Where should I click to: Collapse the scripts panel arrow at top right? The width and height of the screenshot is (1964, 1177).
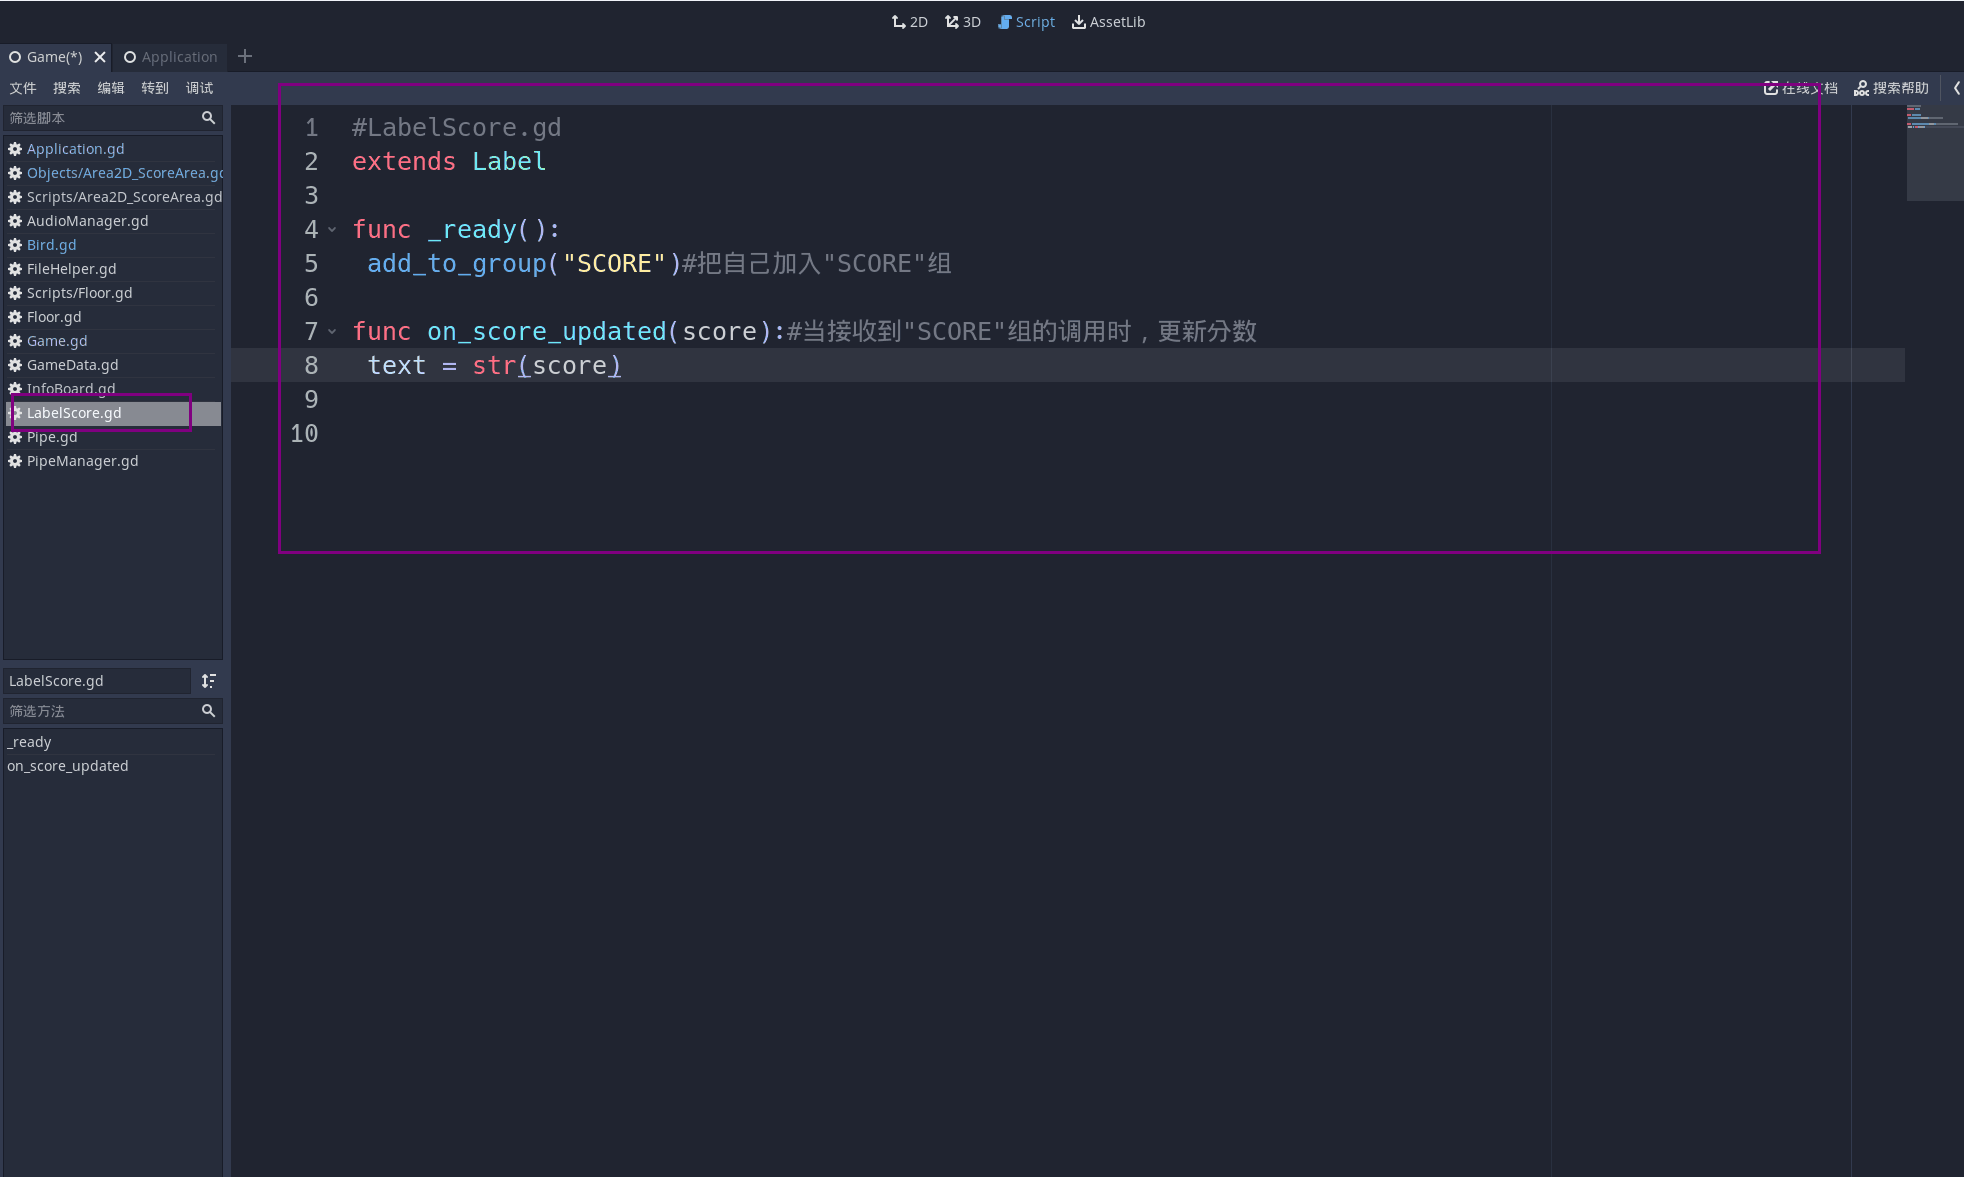coord(1956,88)
